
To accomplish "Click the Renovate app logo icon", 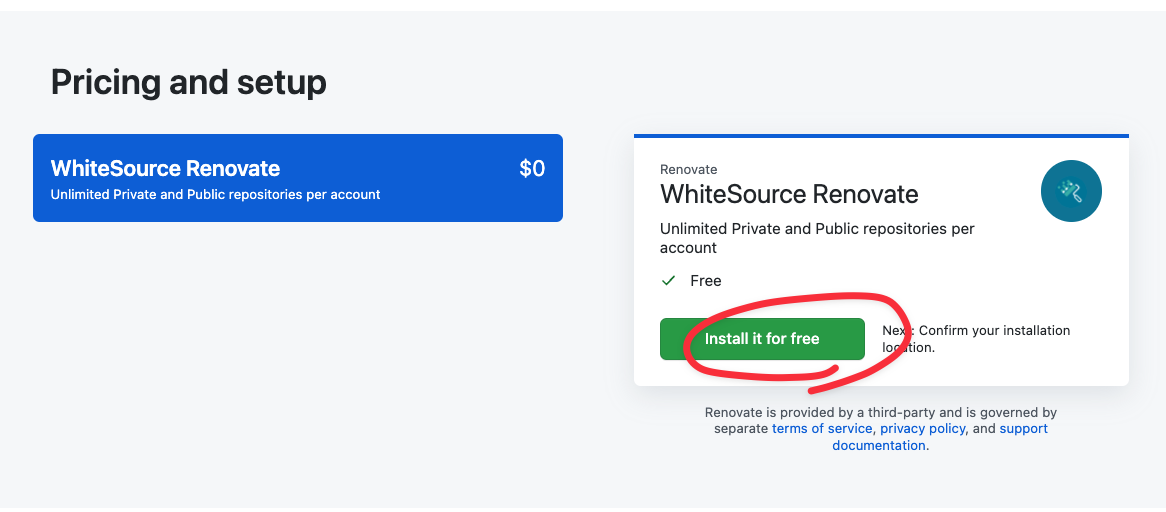I will 1071,191.
